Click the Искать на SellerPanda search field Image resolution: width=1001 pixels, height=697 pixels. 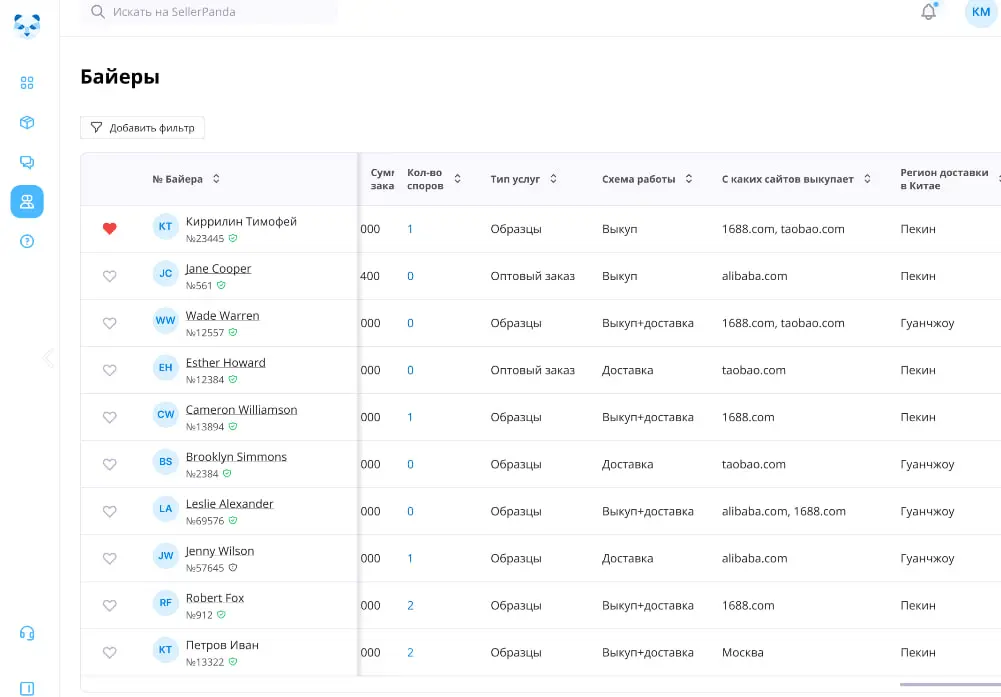tap(210, 12)
